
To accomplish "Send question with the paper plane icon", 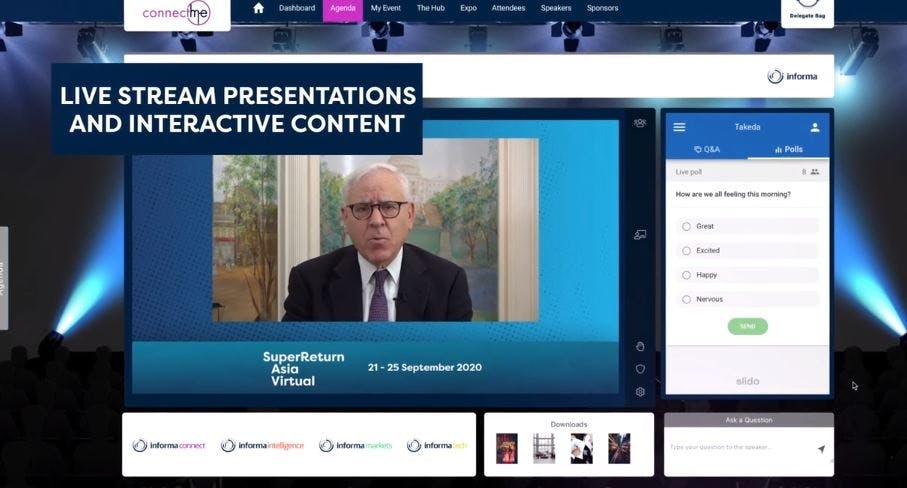I will pos(821,449).
